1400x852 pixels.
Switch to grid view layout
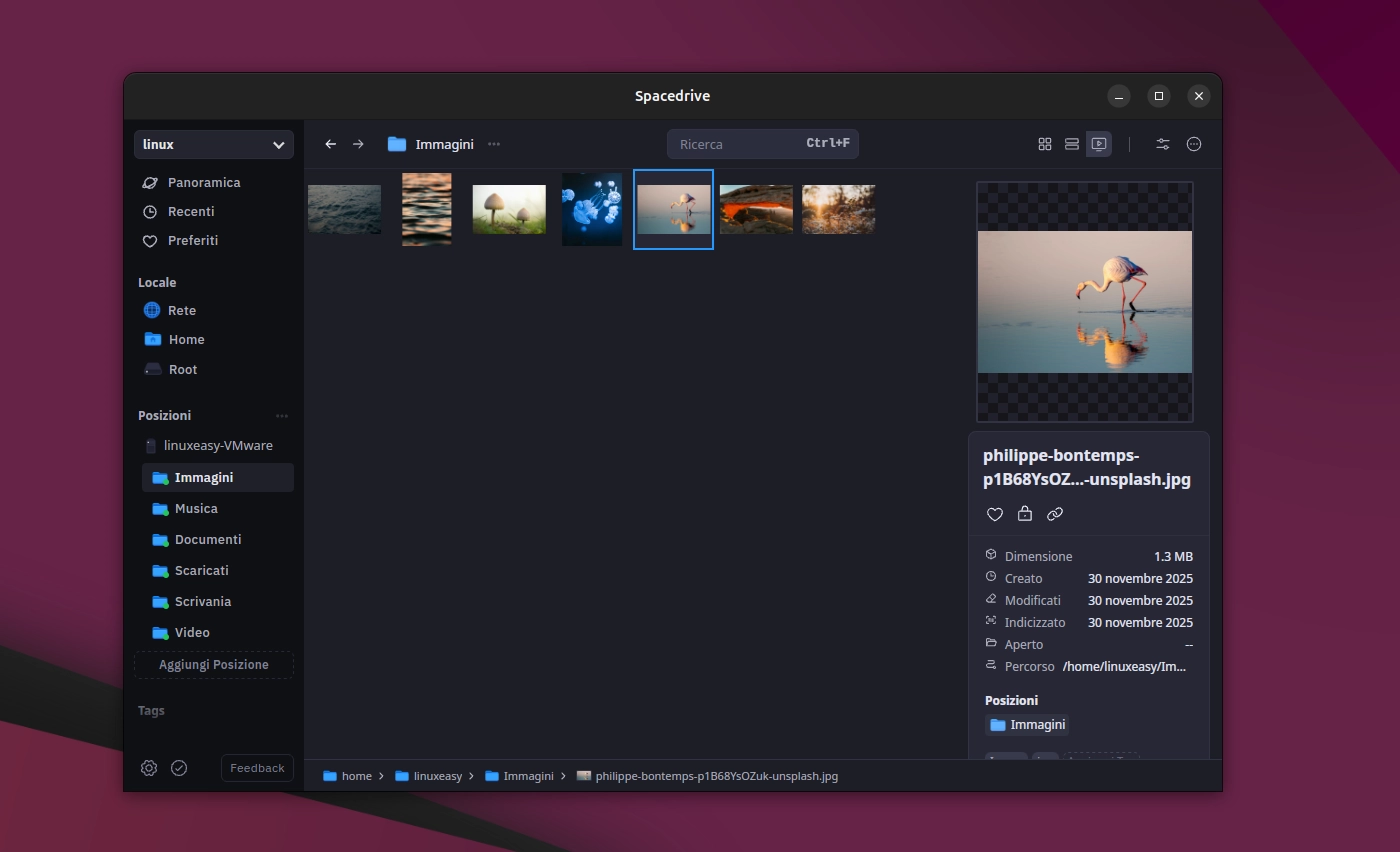tap(1045, 144)
